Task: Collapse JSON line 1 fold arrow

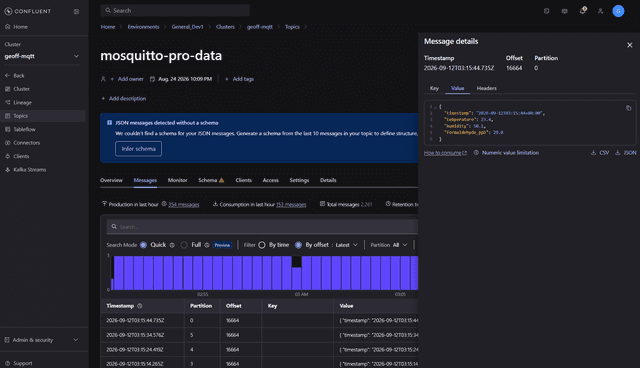Action: pos(435,107)
